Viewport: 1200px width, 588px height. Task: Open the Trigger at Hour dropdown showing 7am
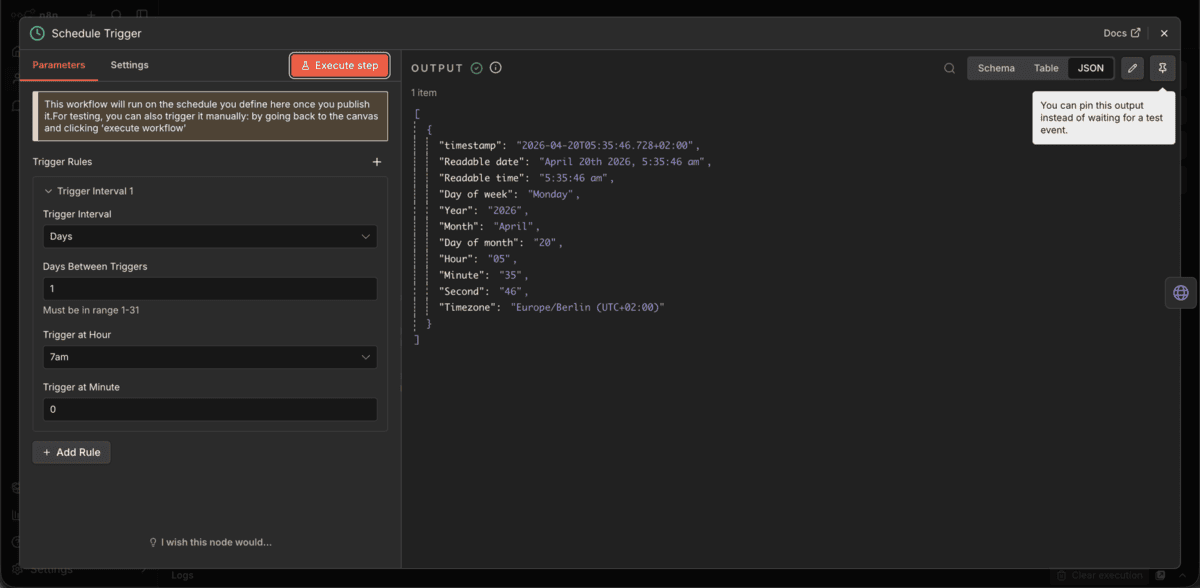[x=210, y=357]
